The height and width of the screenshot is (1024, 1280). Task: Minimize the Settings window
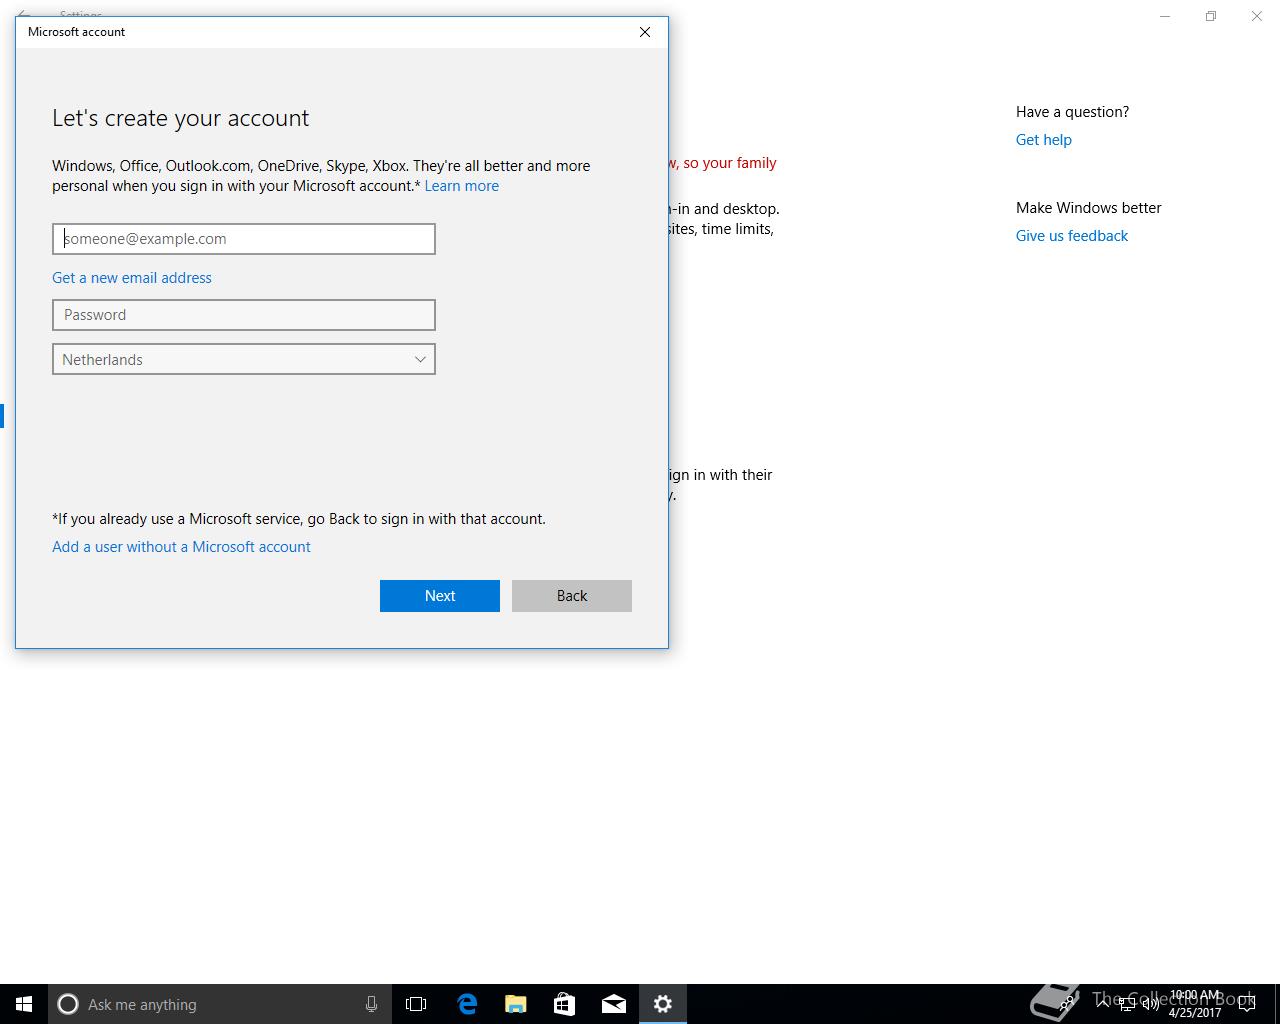1165,16
